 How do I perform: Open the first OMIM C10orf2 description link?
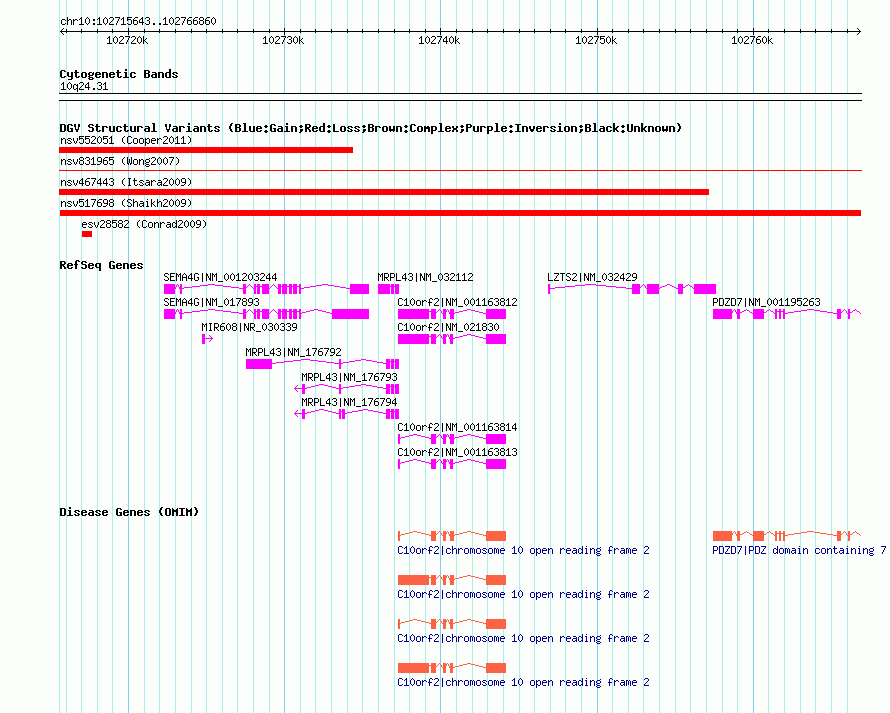point(523,550)
